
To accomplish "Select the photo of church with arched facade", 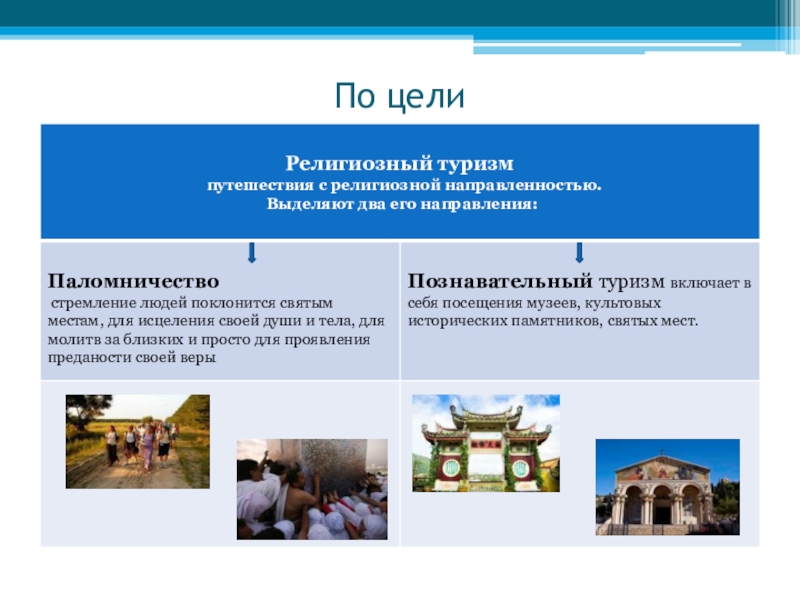I will [x=667, y=487].
